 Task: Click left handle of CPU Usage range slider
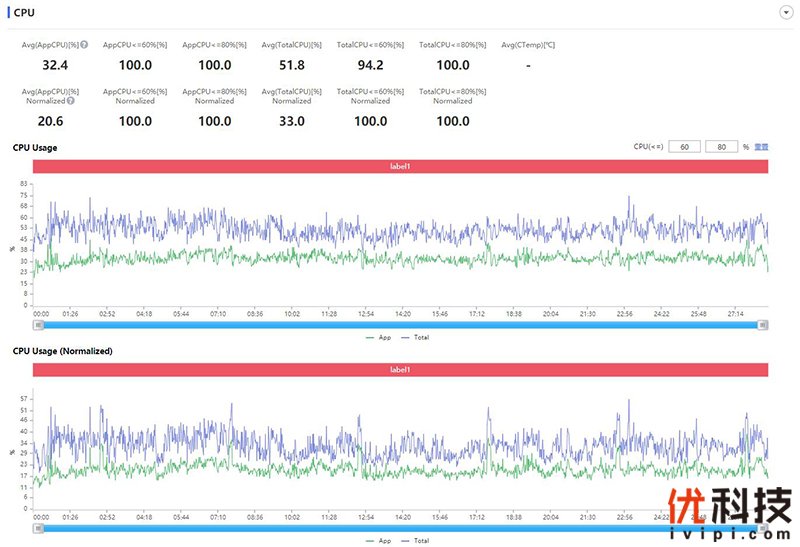[x=38, y=325]
